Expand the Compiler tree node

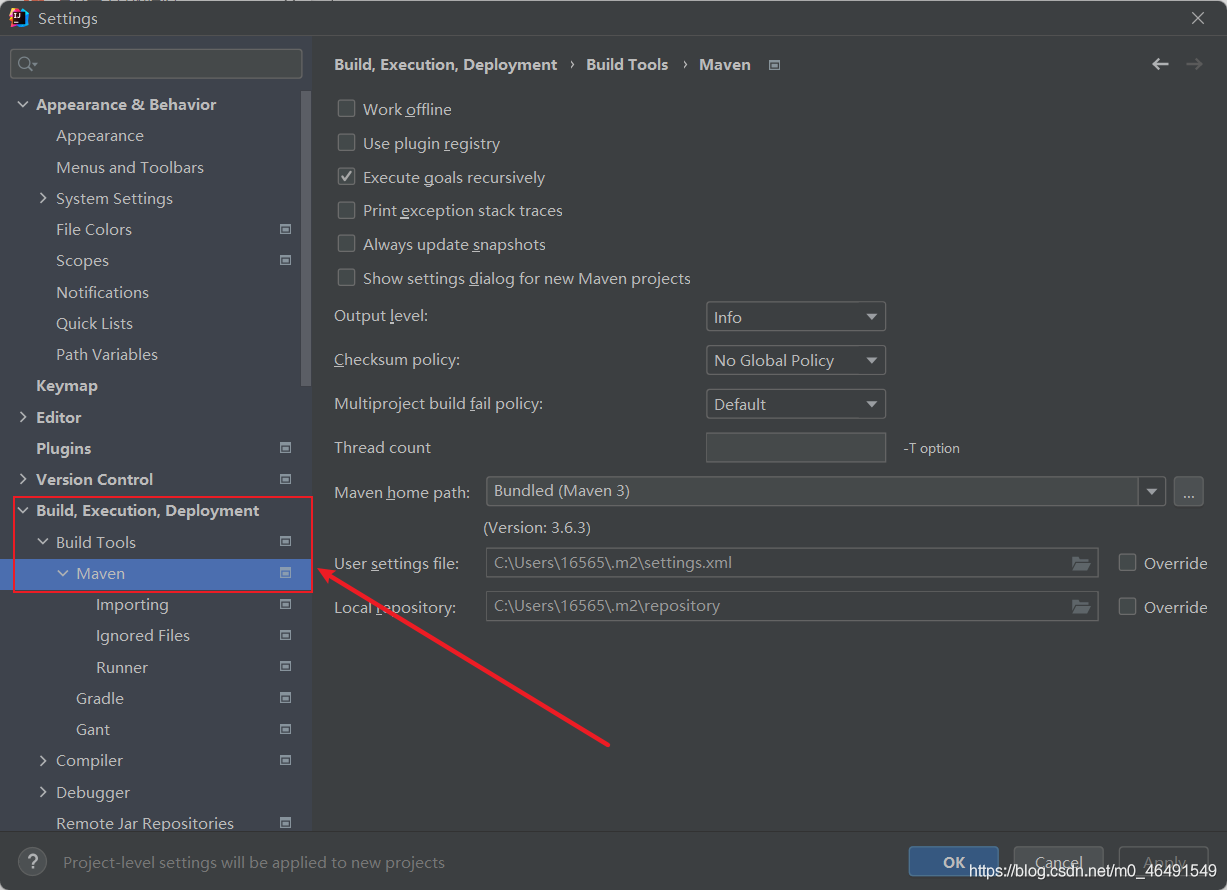pyautogui.click(x=42, y=761)
